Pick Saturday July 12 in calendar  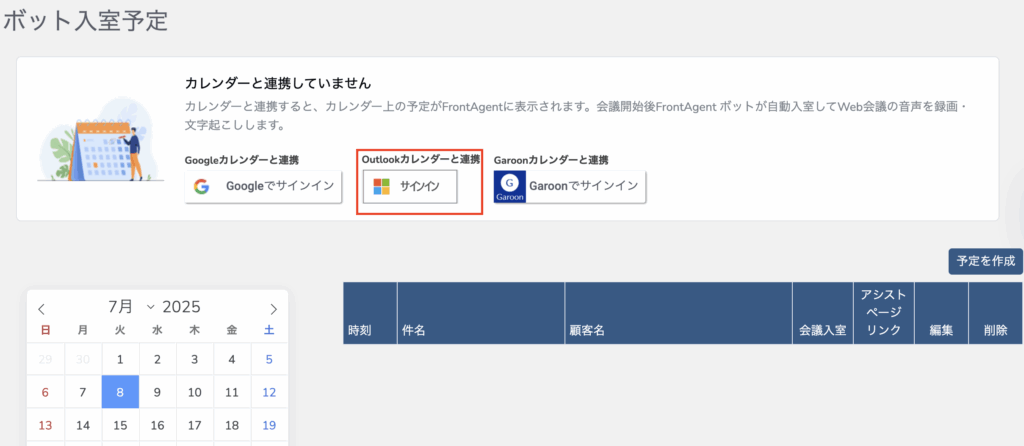[x=268, y=393]
